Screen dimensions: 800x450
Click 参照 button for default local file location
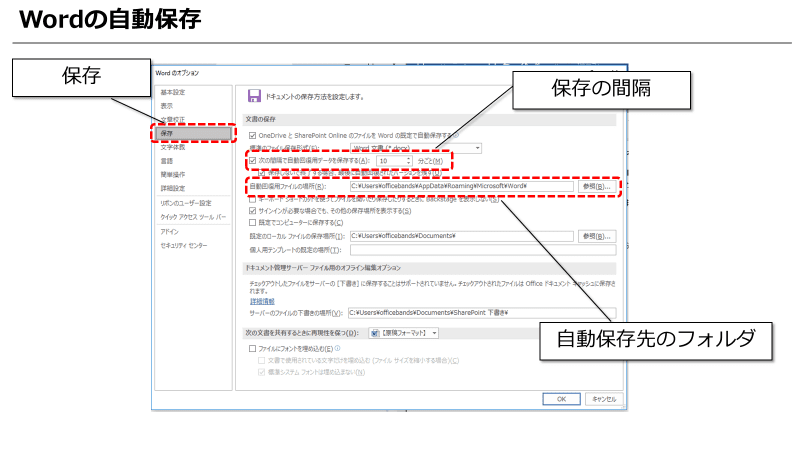pos(595,235)
